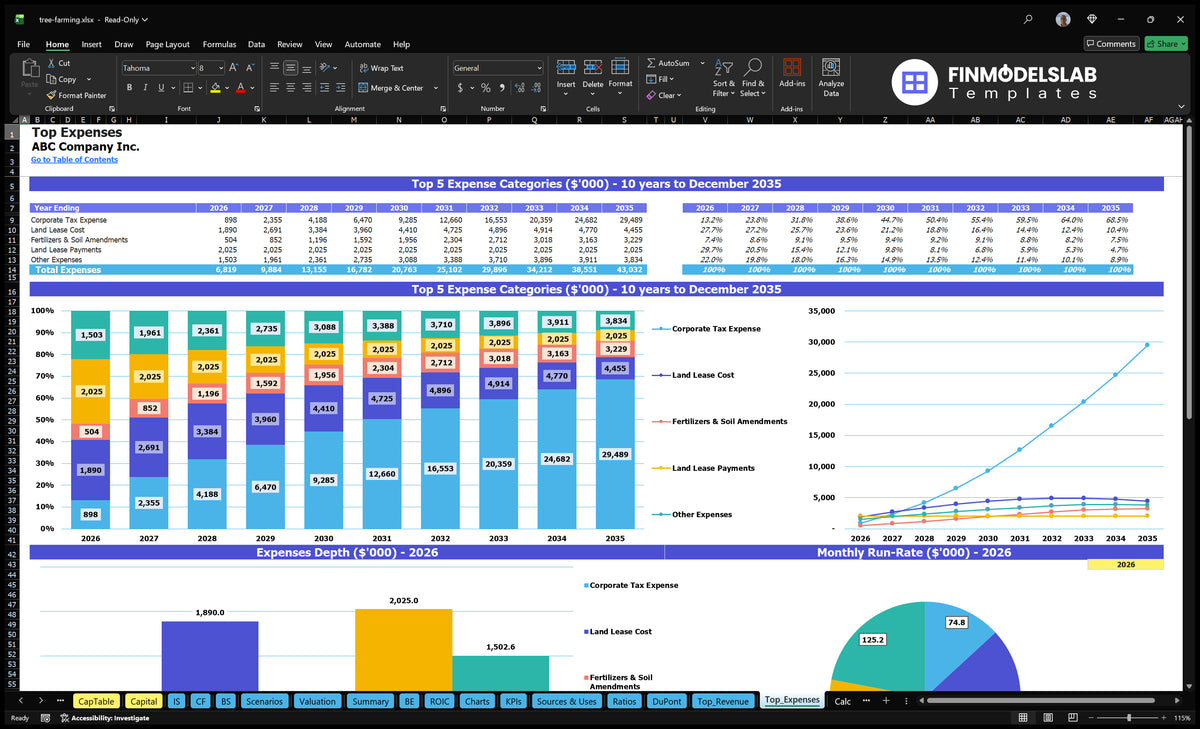Decrease font size with the smaller A icon
Viewport: 1200px width, 729px height.
tap(250, 68)
